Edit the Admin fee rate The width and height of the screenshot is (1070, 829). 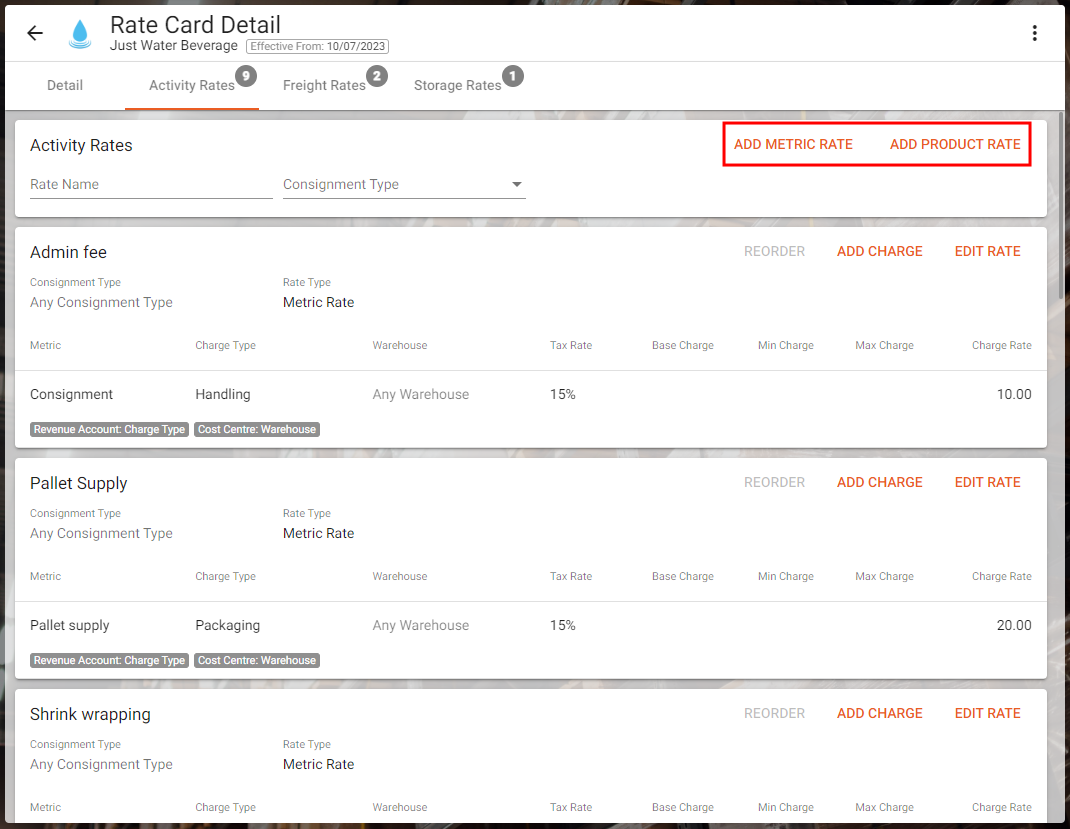(x=987, y=251)
